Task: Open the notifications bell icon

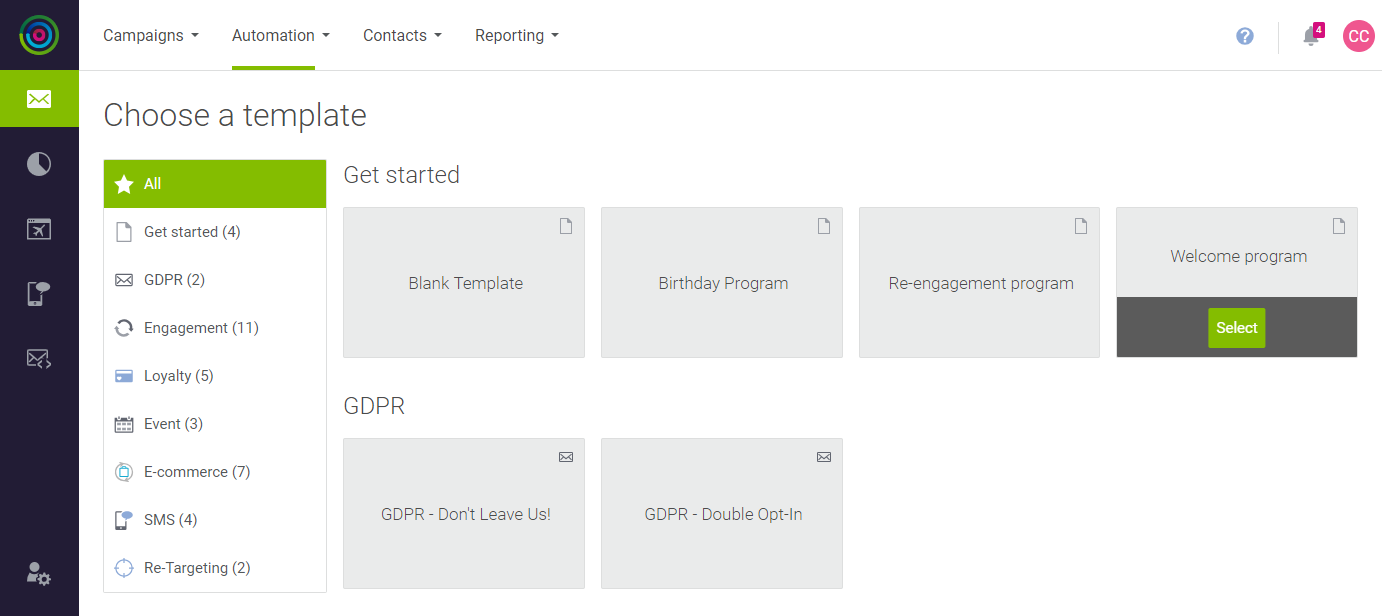Action: click(x=1310, y=37)
